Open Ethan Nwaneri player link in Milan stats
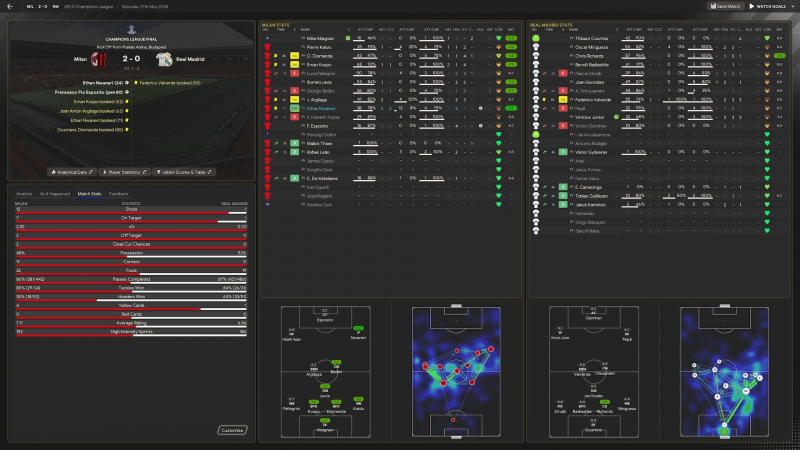The image size is (800, 450). tap(321, 108)
